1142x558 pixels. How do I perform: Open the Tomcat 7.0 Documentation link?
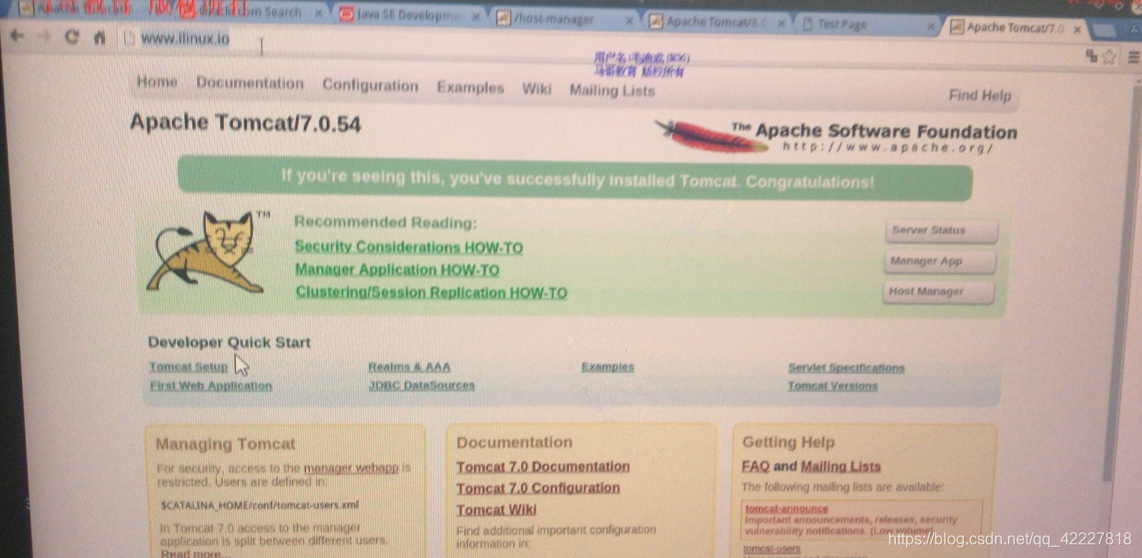[543, 466]
